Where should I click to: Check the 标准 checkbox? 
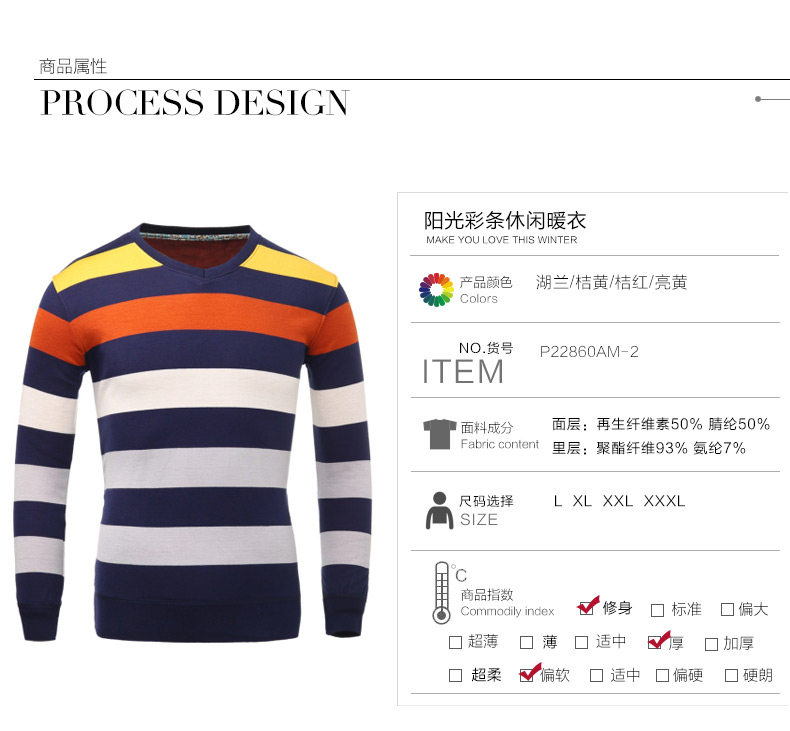pyautogui.click(x=657, y=611)
